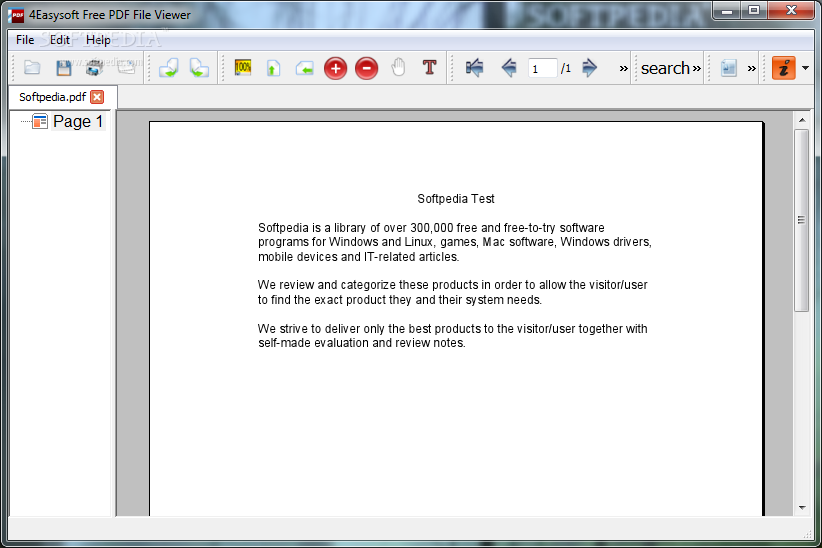Click the orange info icon
Screen dimensions: 822x548
pyautogui.click(x=784, y=68)
